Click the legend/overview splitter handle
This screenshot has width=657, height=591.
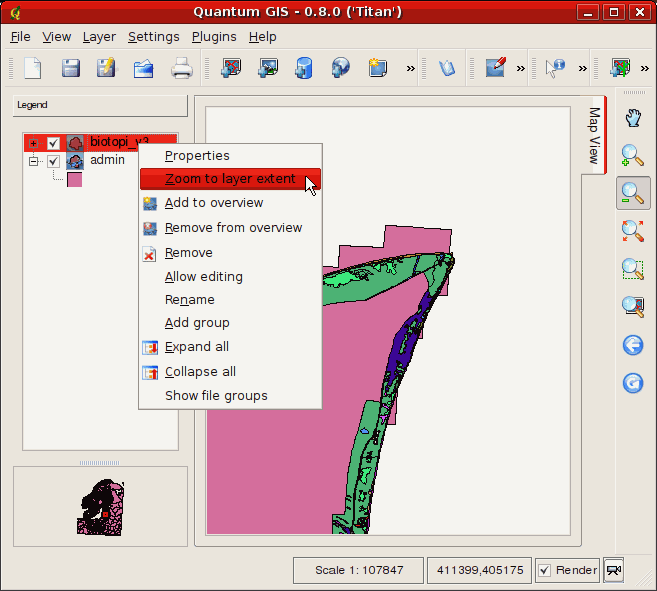coord(100,463)
